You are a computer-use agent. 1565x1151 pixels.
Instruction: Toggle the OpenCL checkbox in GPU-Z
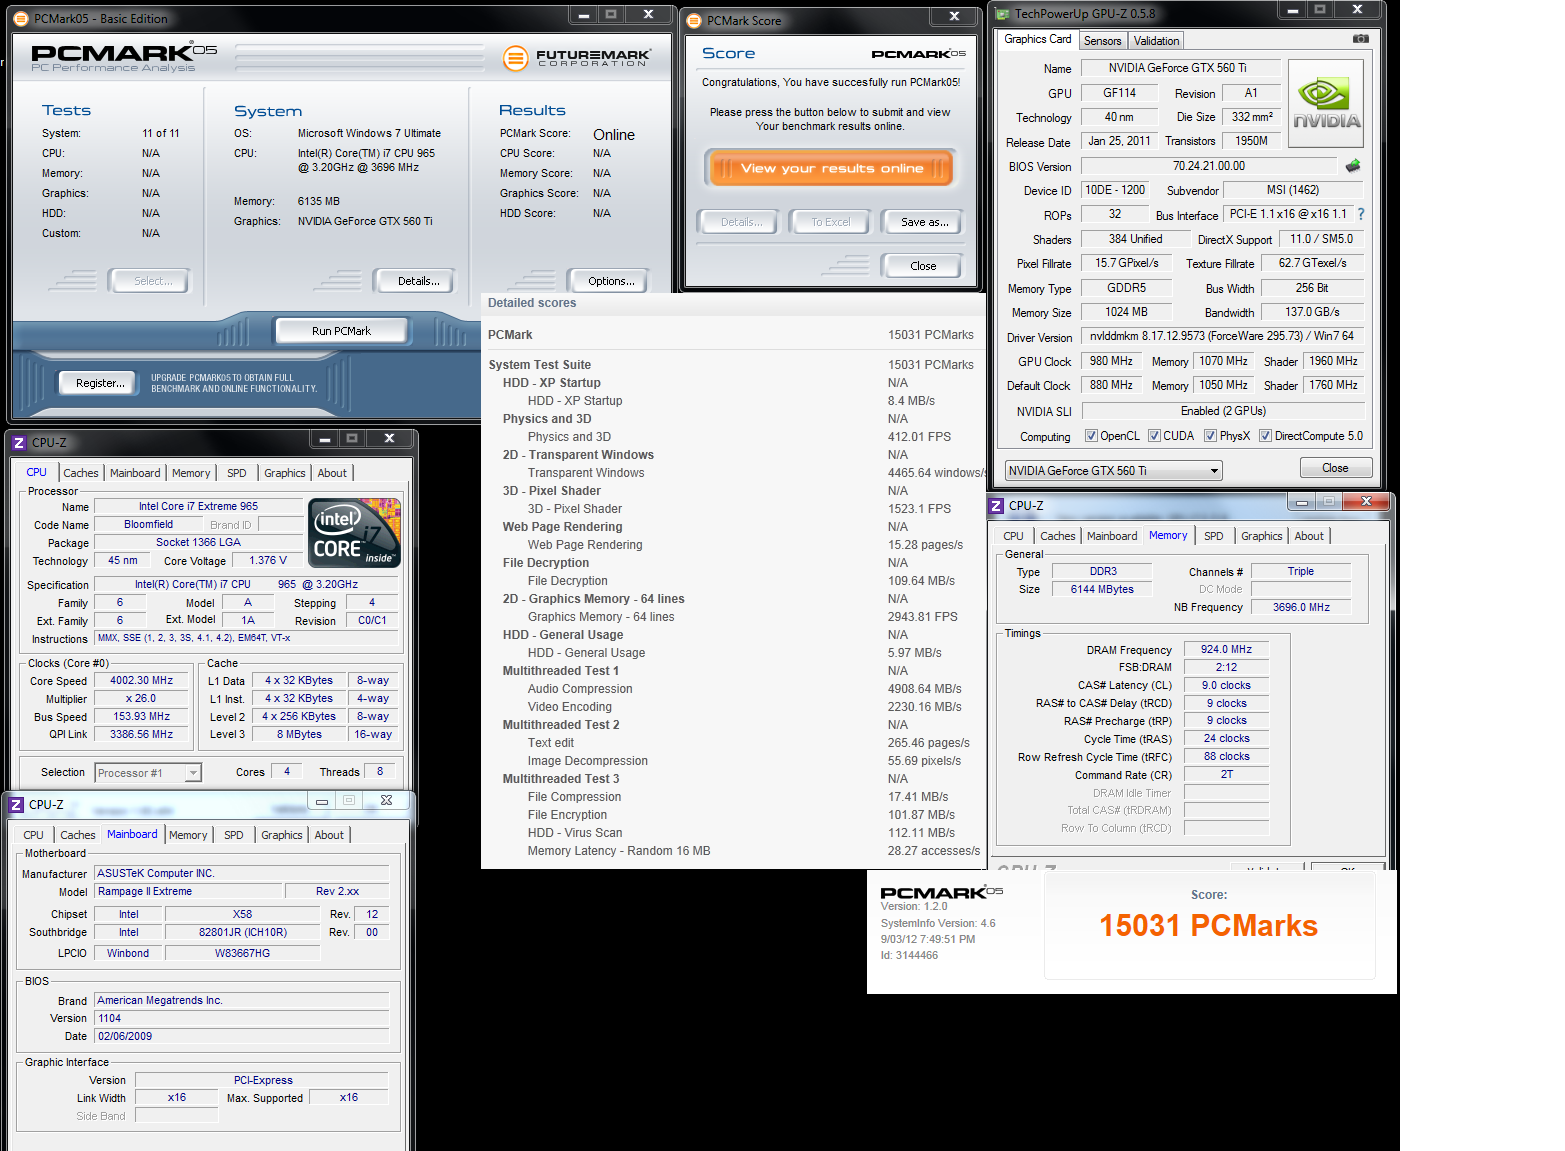tap(1091, 436)
